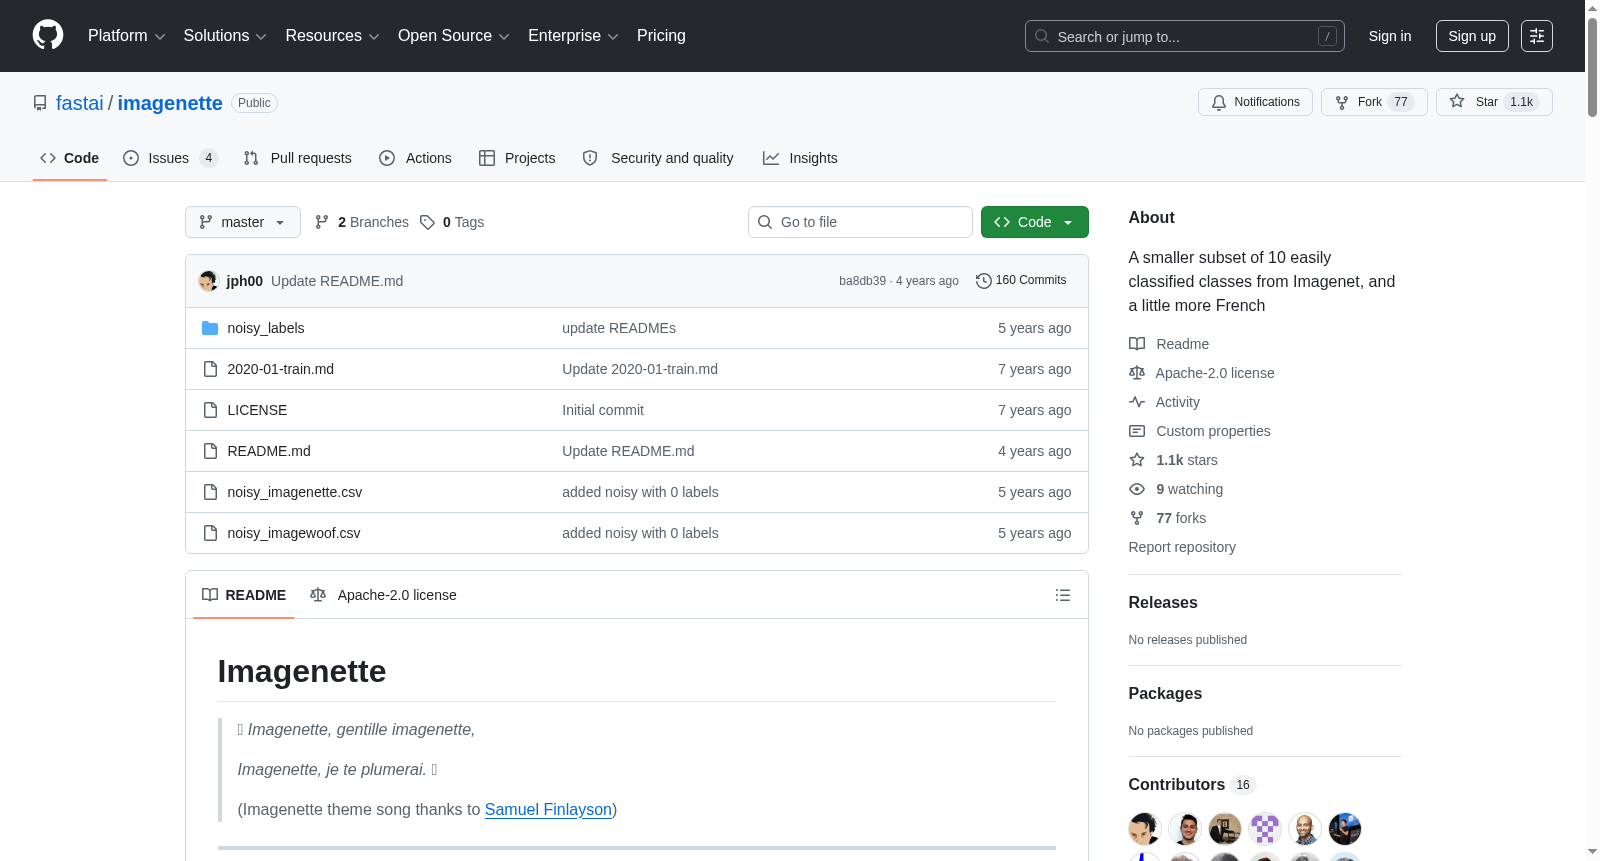Open the accessibility settings icon in header
This screenshot has width=1600, height=861.
1537,36
